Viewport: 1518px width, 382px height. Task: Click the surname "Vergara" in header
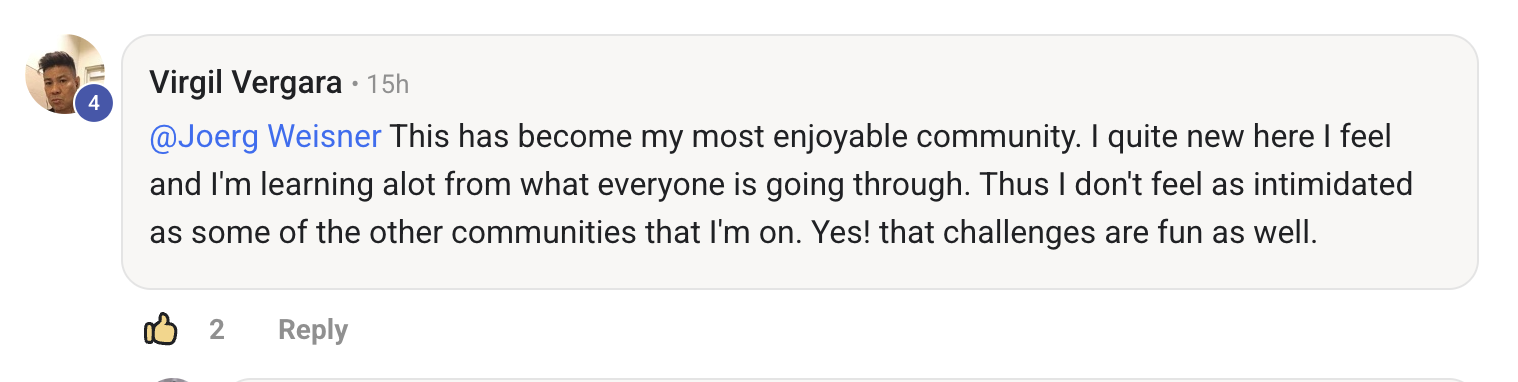coord(288,83)
